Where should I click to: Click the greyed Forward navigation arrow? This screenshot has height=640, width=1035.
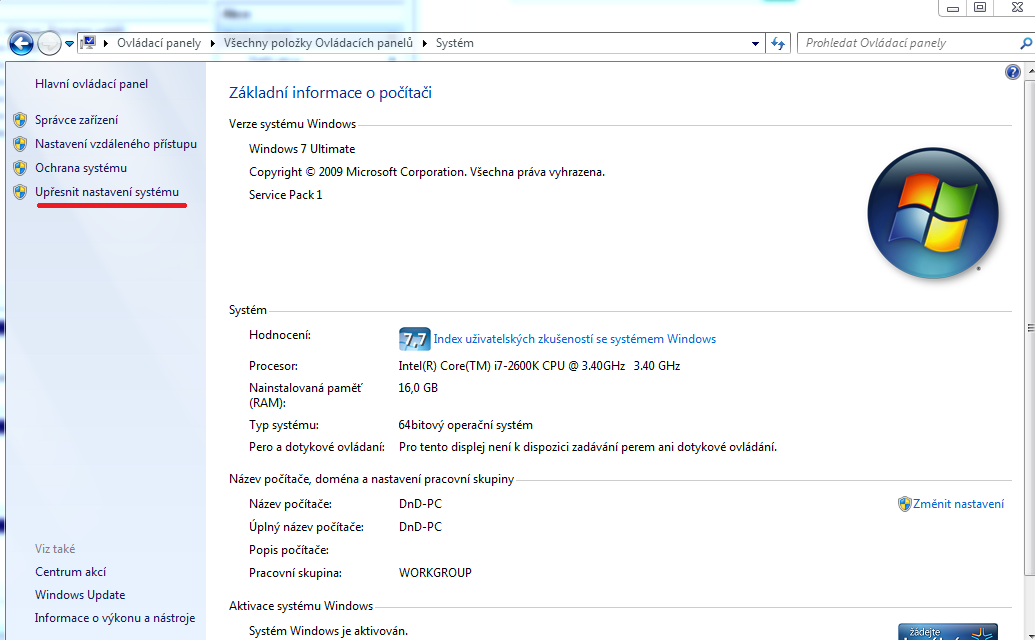pos(49,44)
